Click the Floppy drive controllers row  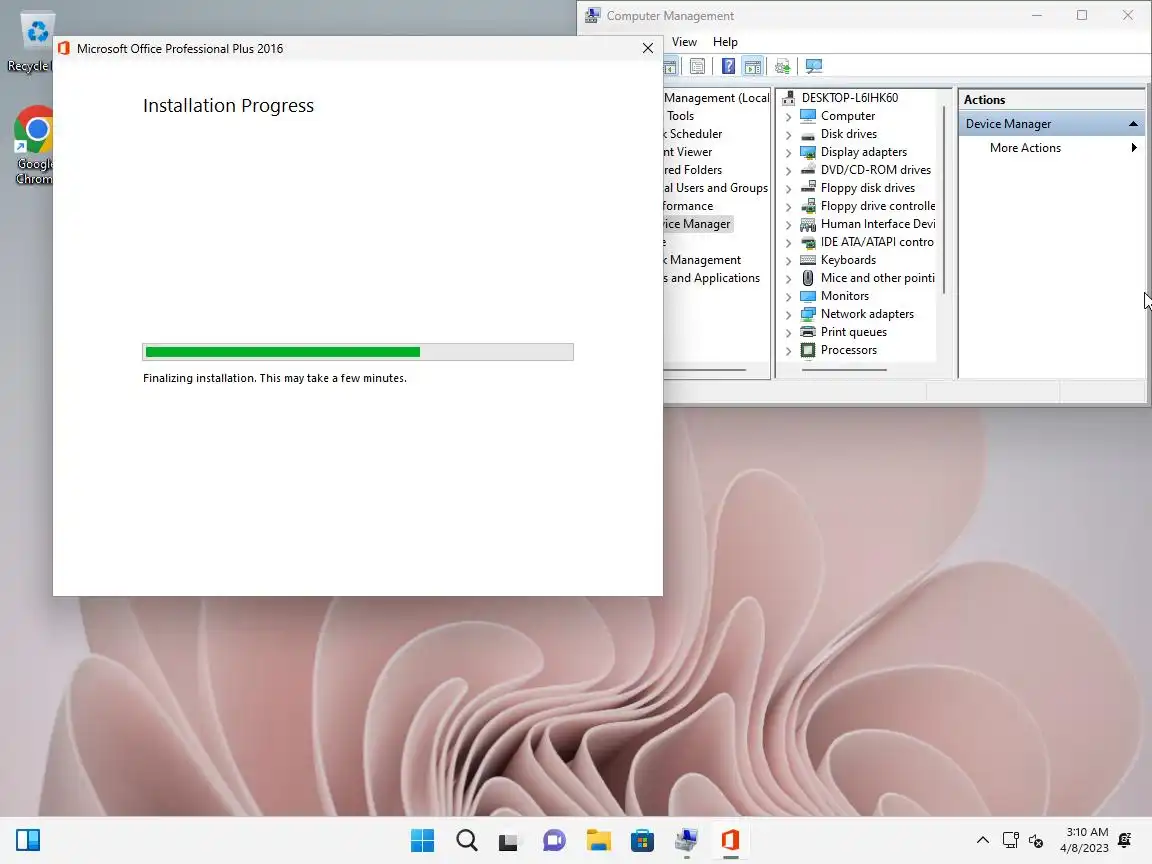868,206
